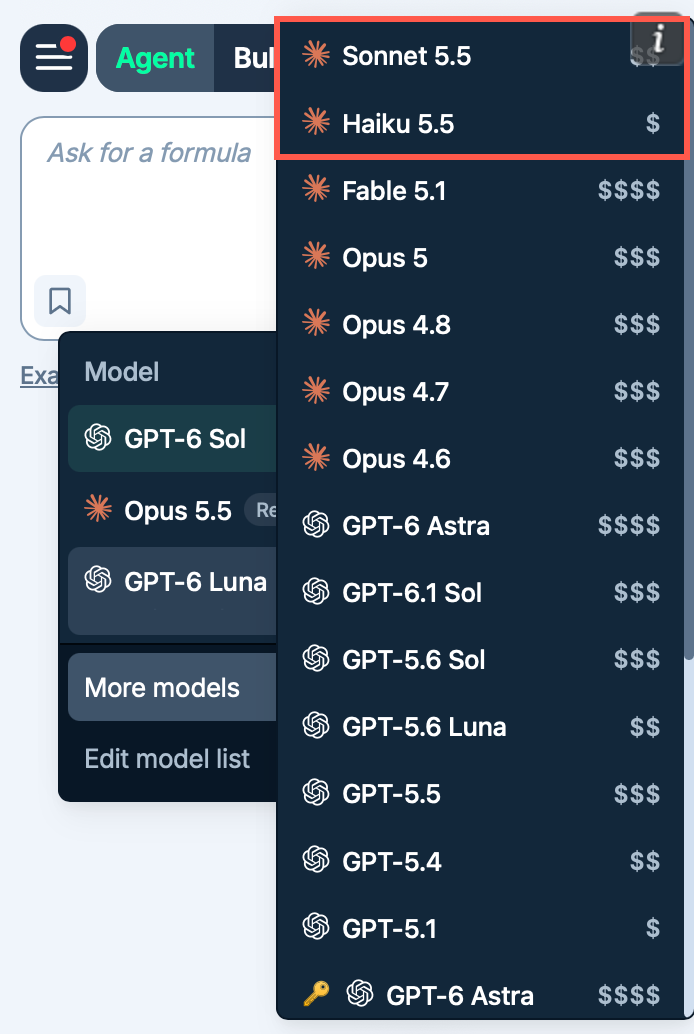Click the Anthropic logo beside Opus 5.5
694x1034 pixels.
(x=98, y=510)
